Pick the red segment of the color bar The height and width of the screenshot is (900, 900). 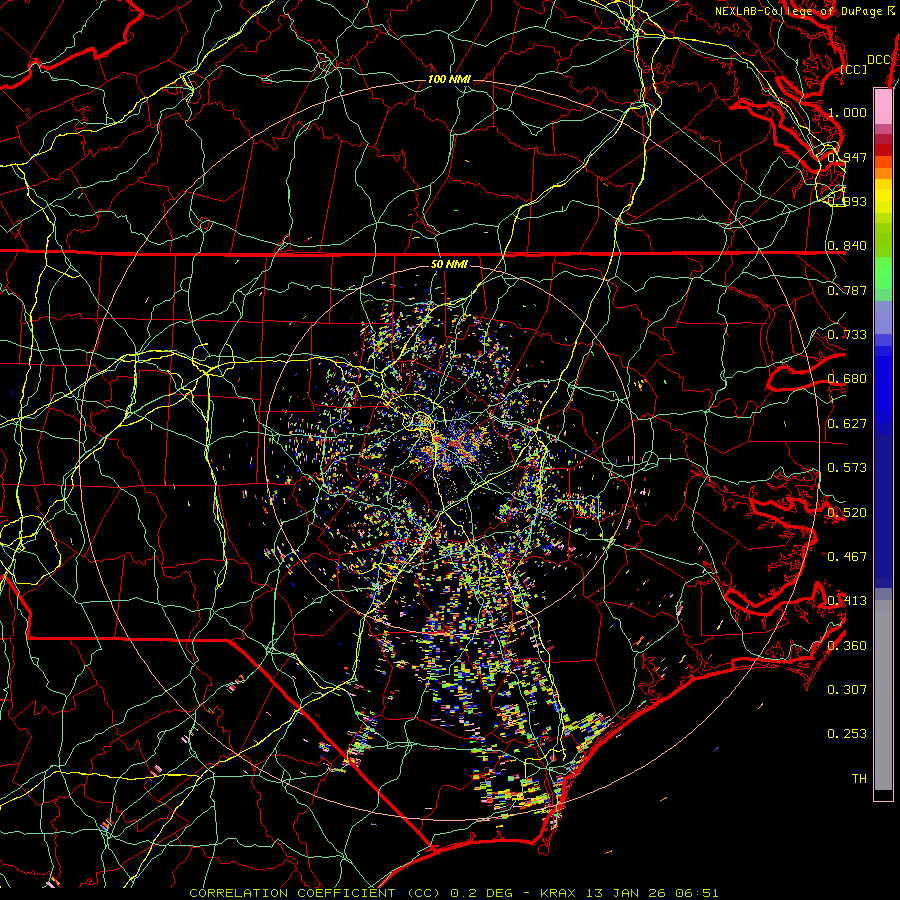click(883, 150)
